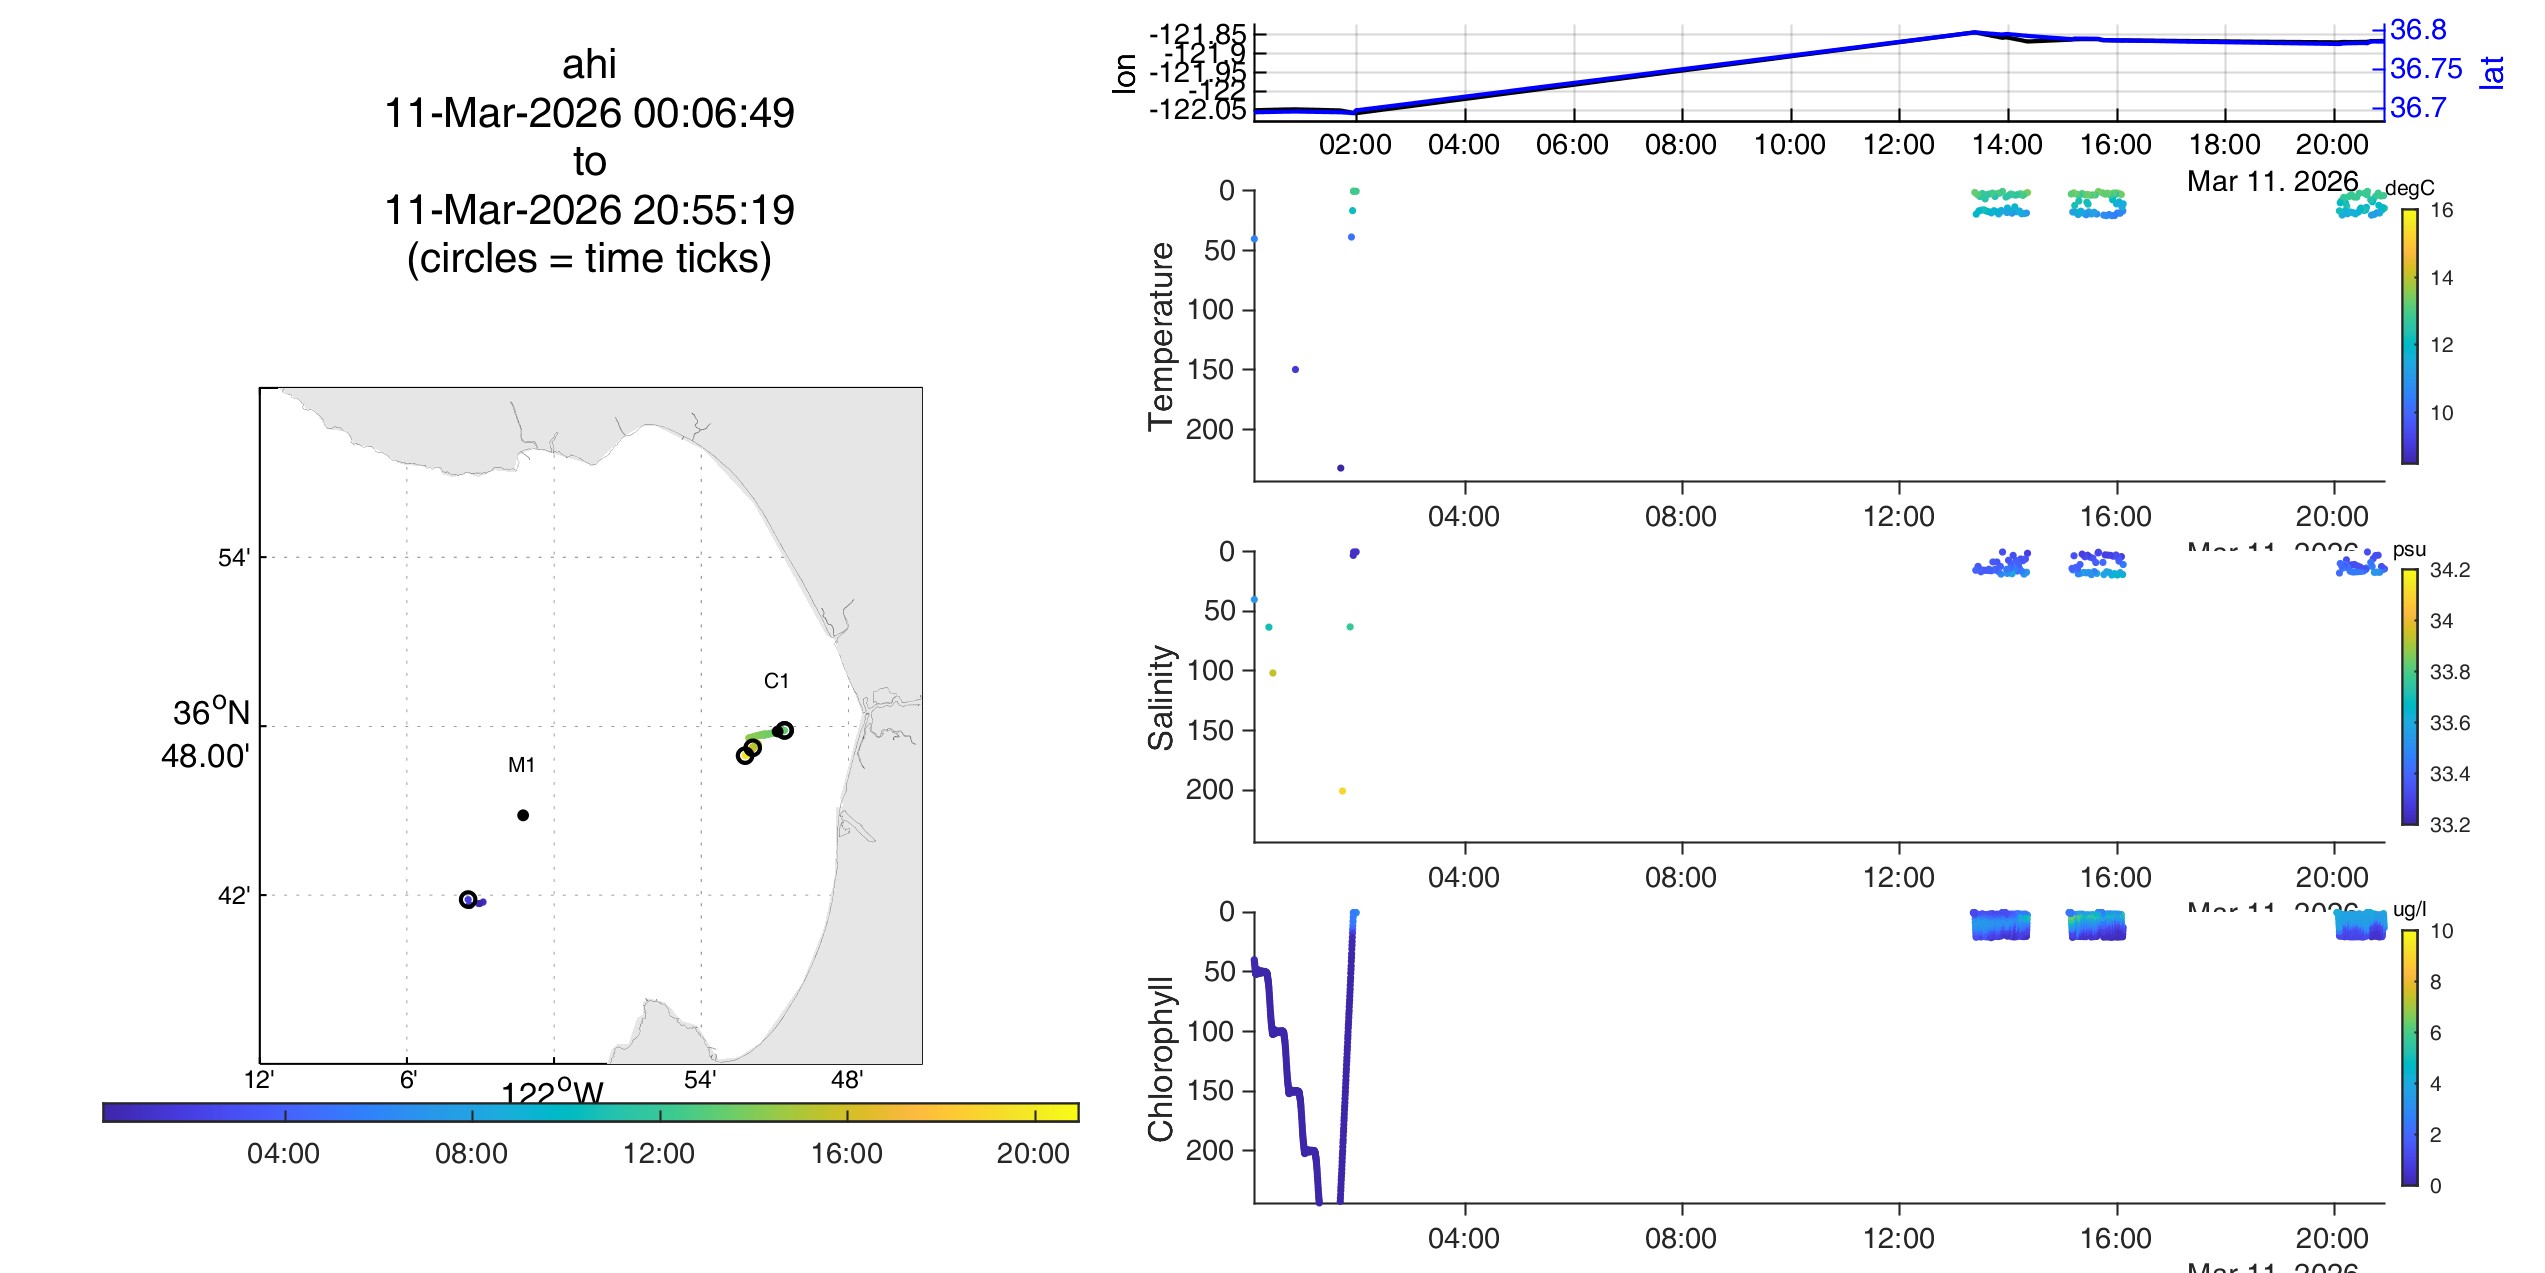Viewport: 2545px width, 1273px height.
Task: Click the yellow salinity point at 100 m depth
Action: [x=1272, y=673]
